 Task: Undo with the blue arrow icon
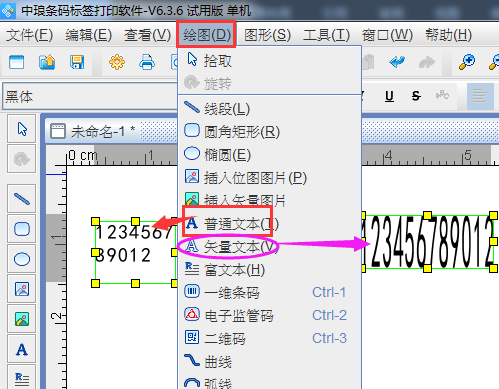(397, 62)
